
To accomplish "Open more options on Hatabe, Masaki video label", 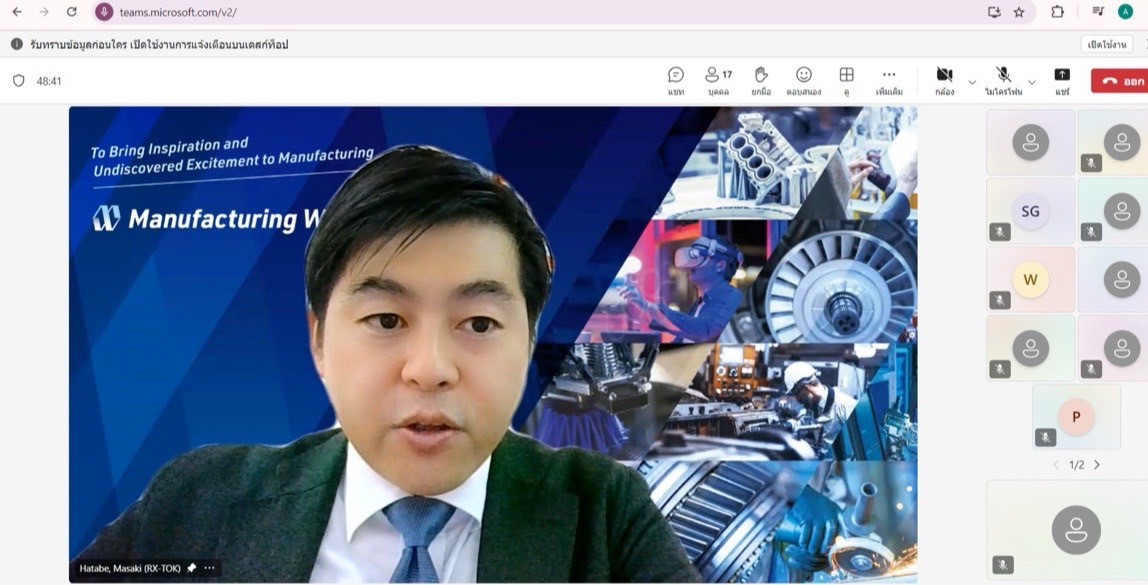I will pos(210,568).
